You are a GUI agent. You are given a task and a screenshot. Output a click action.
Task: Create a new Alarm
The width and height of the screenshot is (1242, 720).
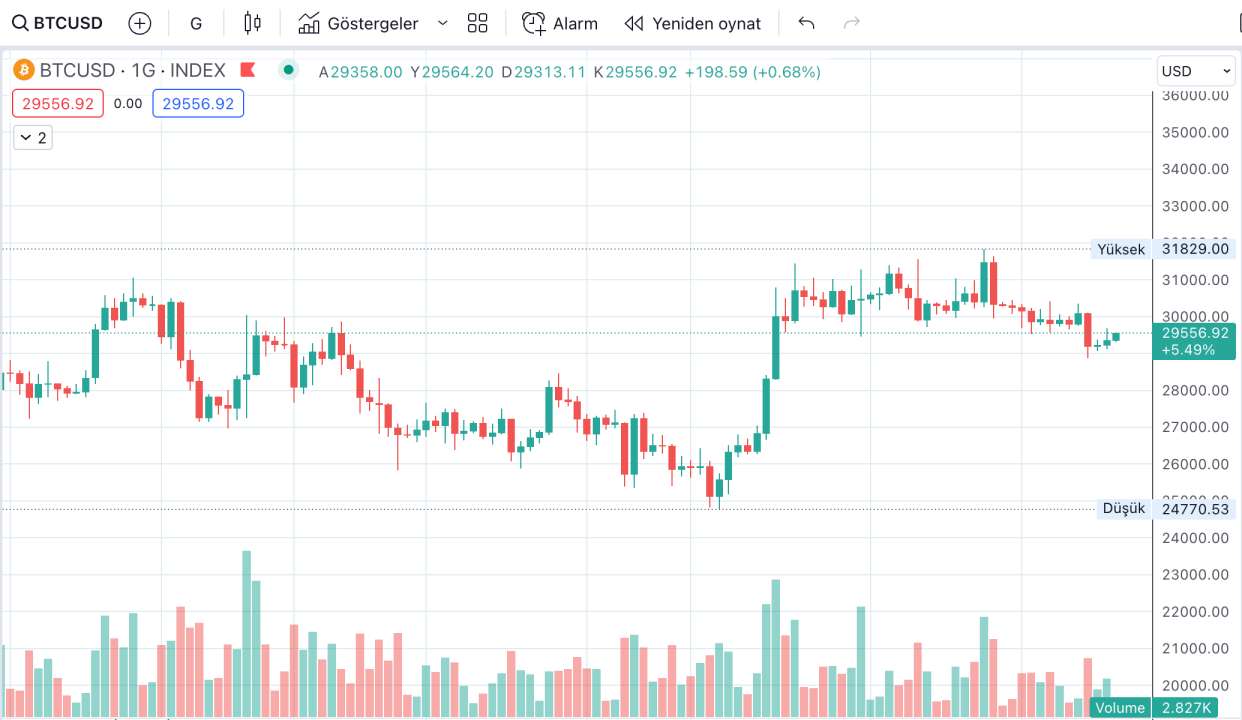[x=559, y=23]
